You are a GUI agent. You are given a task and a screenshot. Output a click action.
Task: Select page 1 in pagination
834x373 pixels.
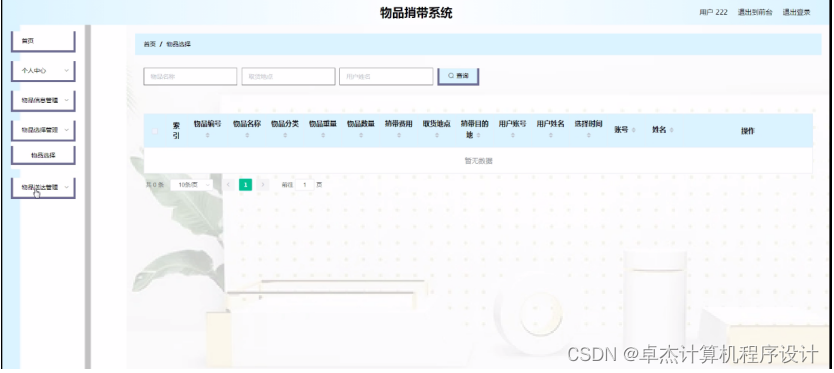click(x=245, y=185)
